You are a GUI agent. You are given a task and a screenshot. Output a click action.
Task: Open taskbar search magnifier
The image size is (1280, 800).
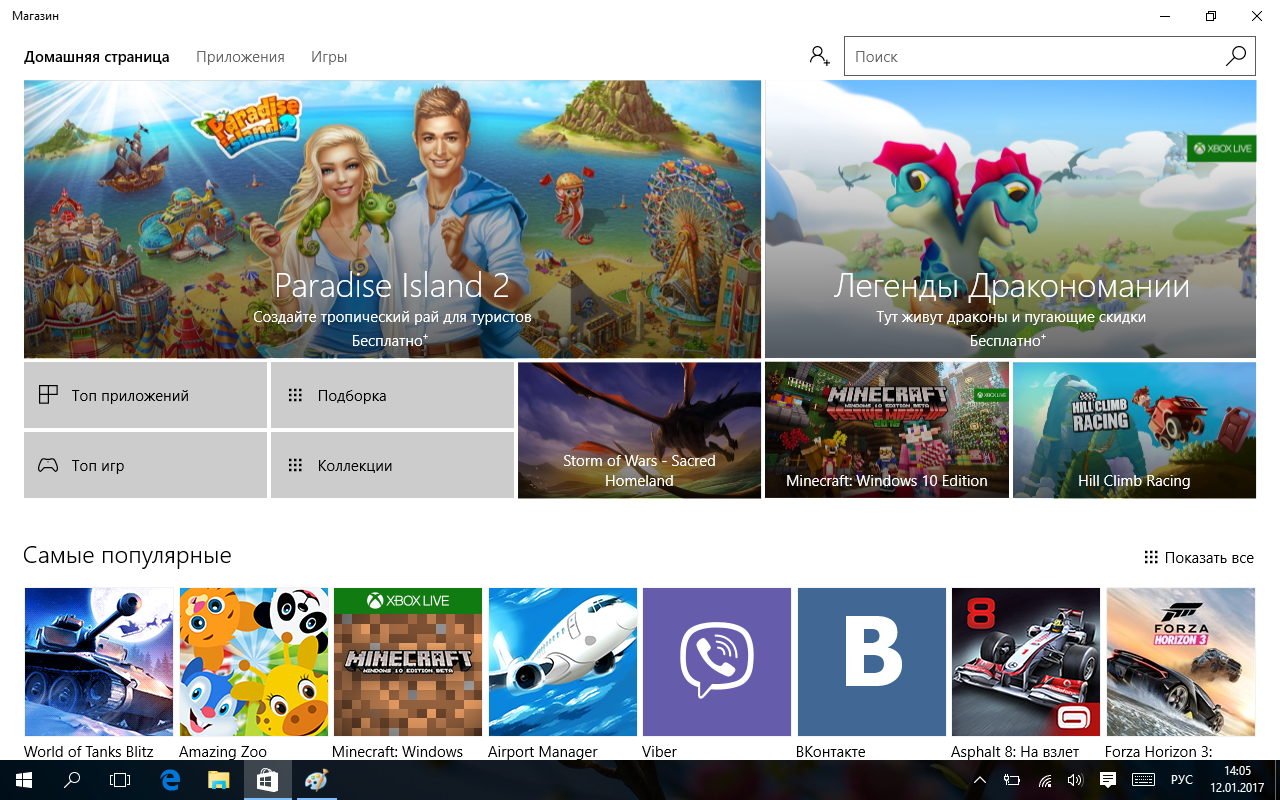[72, 780]
